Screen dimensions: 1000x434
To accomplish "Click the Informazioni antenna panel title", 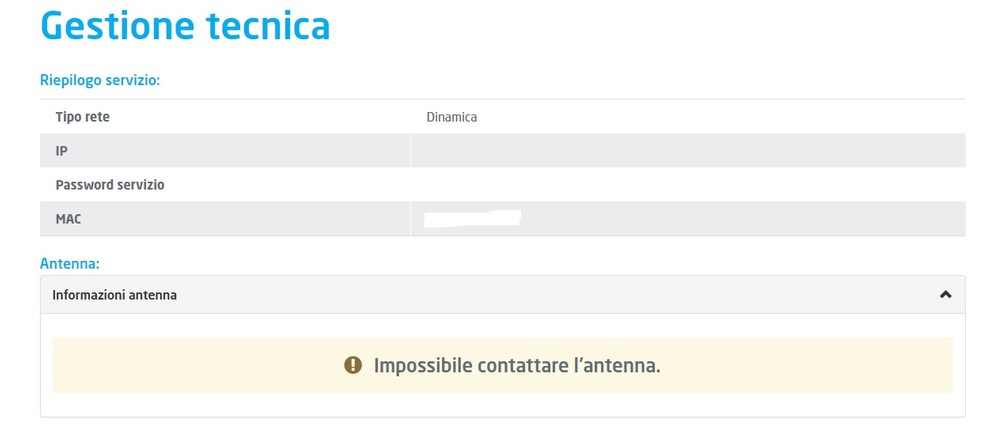I will coord(114,295).
